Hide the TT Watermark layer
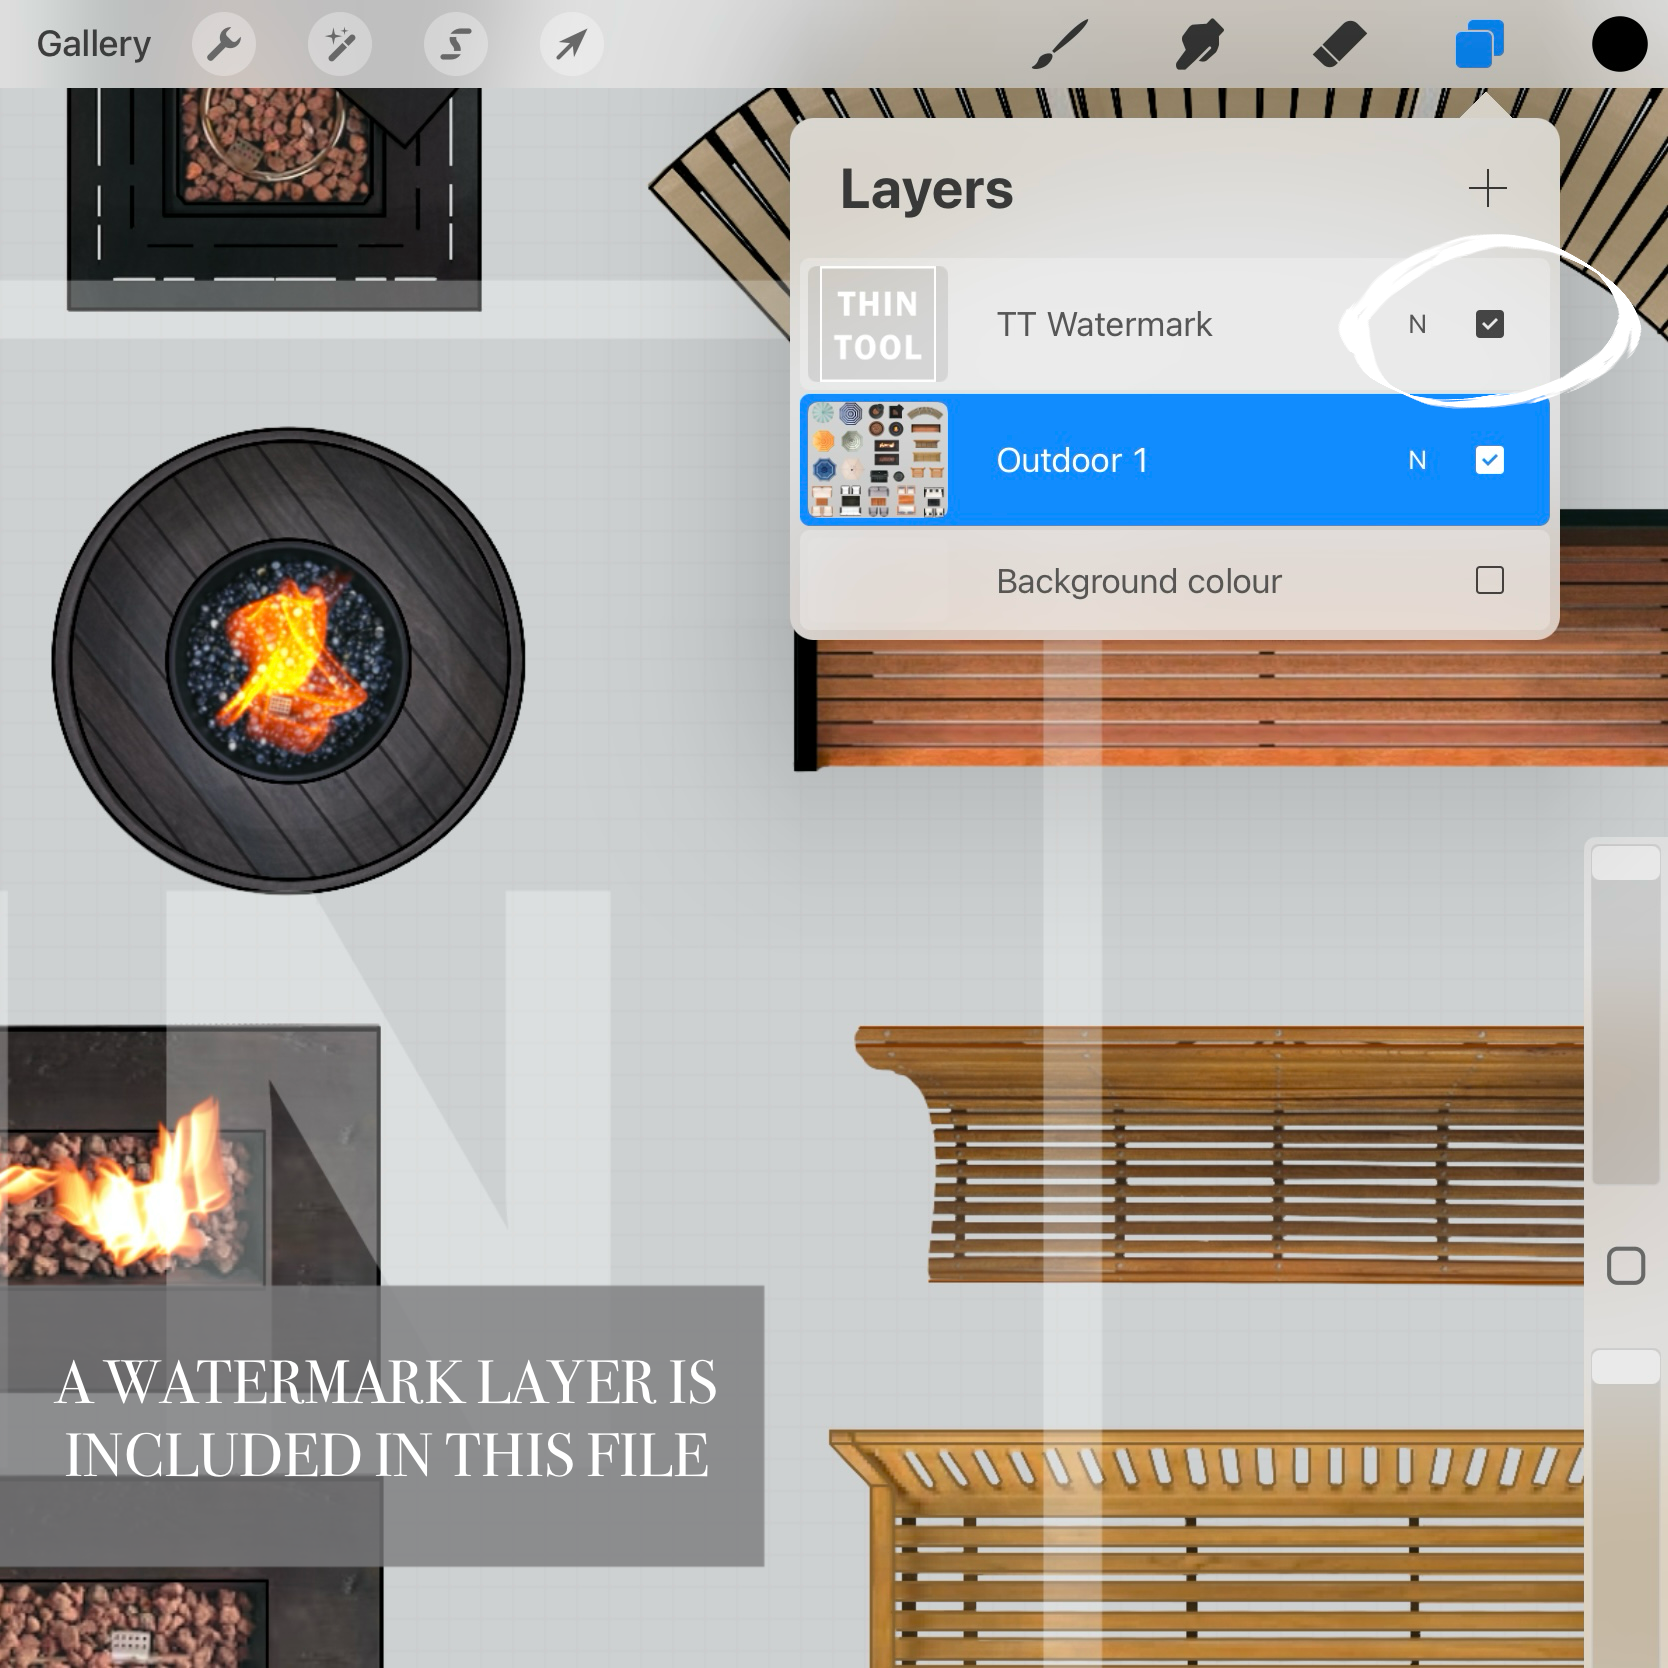The height and width of the screenshot is (1668, 1668). point(1490,324)
